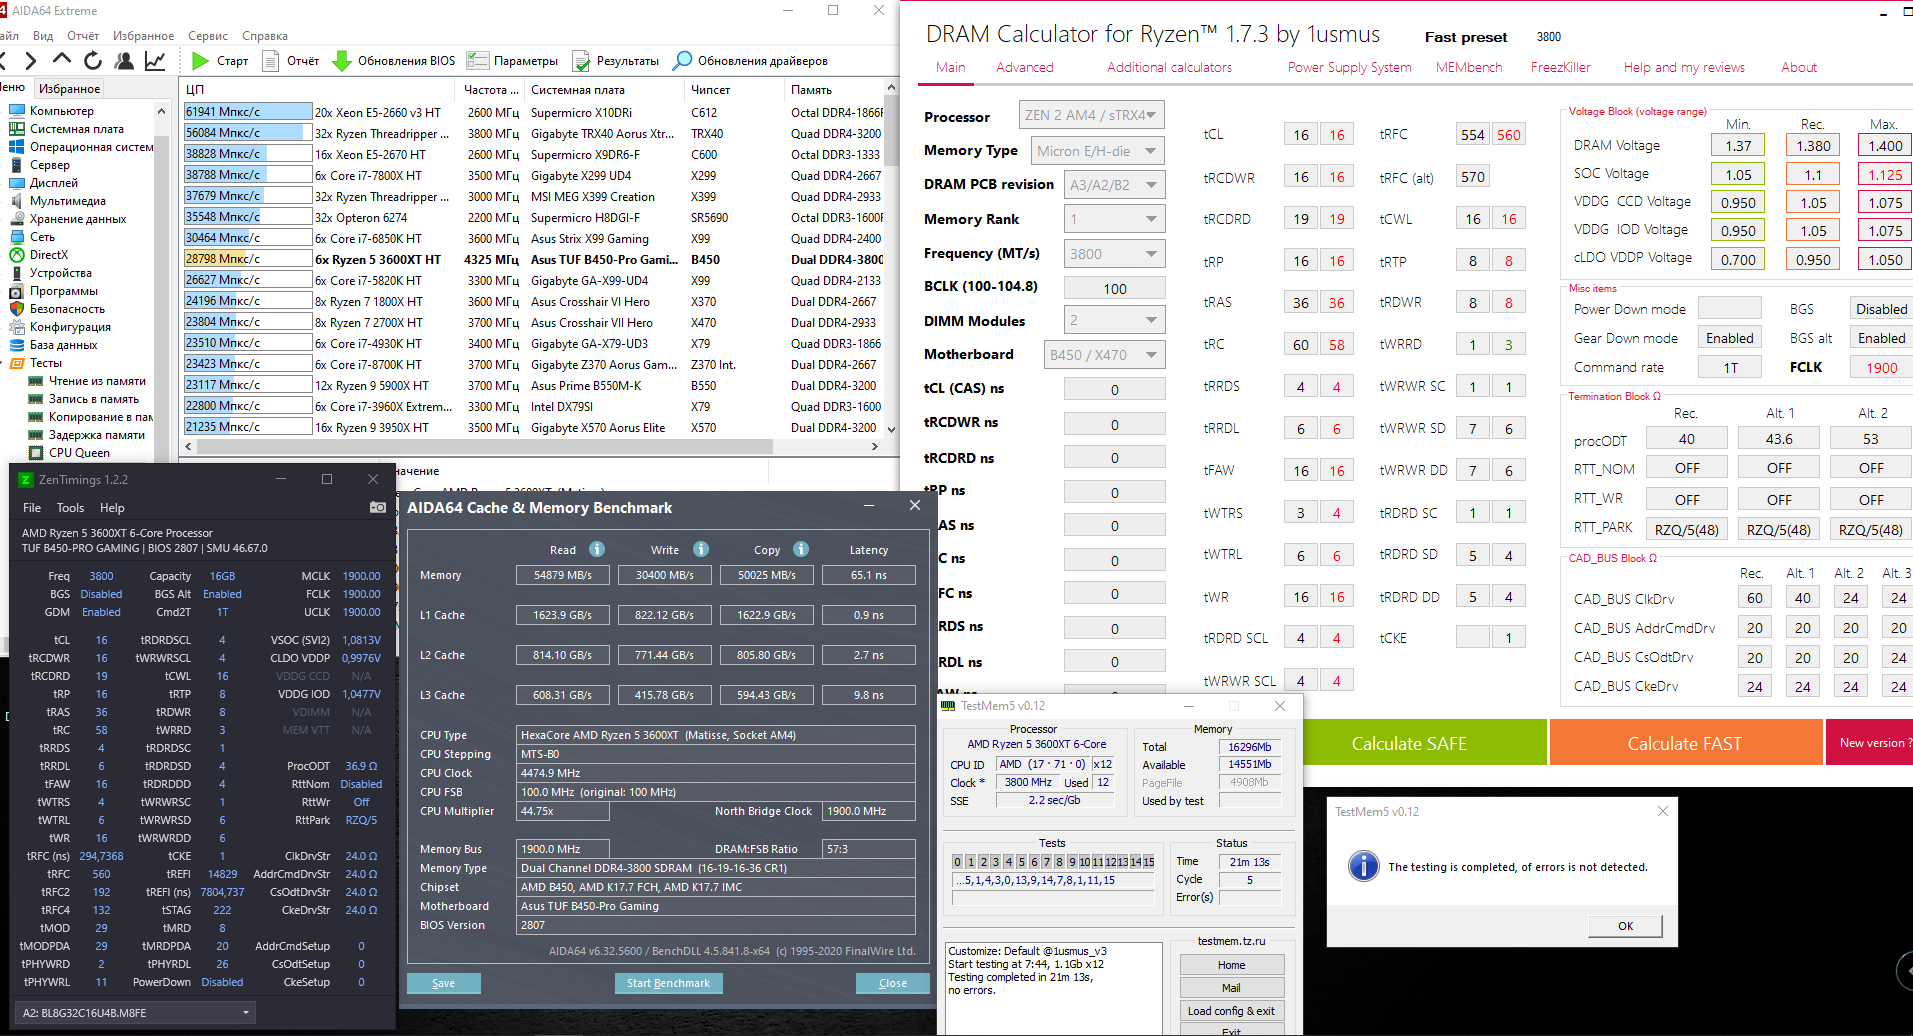Select the Задержка памяти test item
The image size is (1913, 1036).
pos(96,435)
